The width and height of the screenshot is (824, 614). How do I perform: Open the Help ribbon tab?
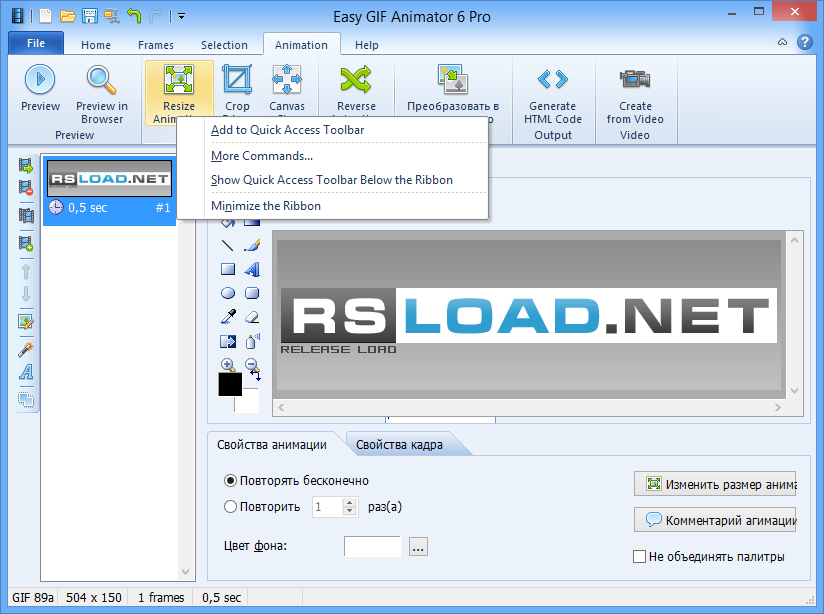click(366, 45)
